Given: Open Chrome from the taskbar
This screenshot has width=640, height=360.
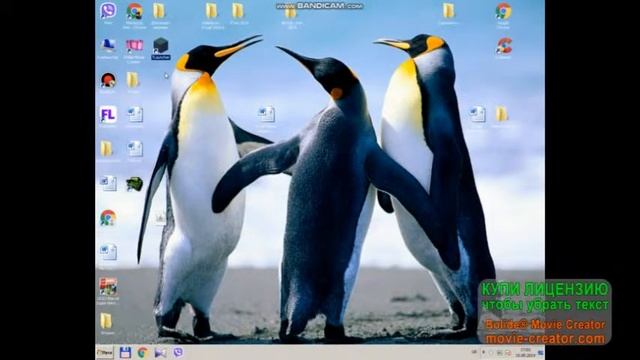Looking at the screenshot, I should click(142, 353).
